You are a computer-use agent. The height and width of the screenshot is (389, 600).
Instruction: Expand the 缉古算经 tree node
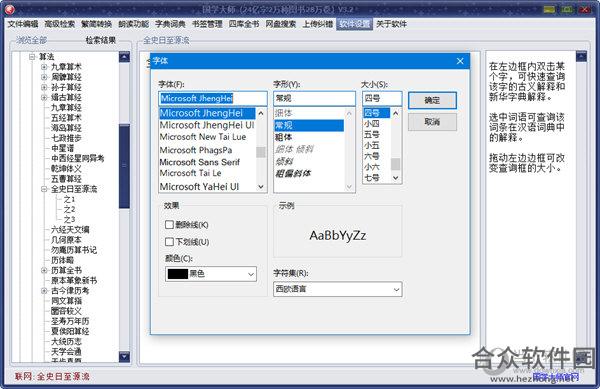44,98
